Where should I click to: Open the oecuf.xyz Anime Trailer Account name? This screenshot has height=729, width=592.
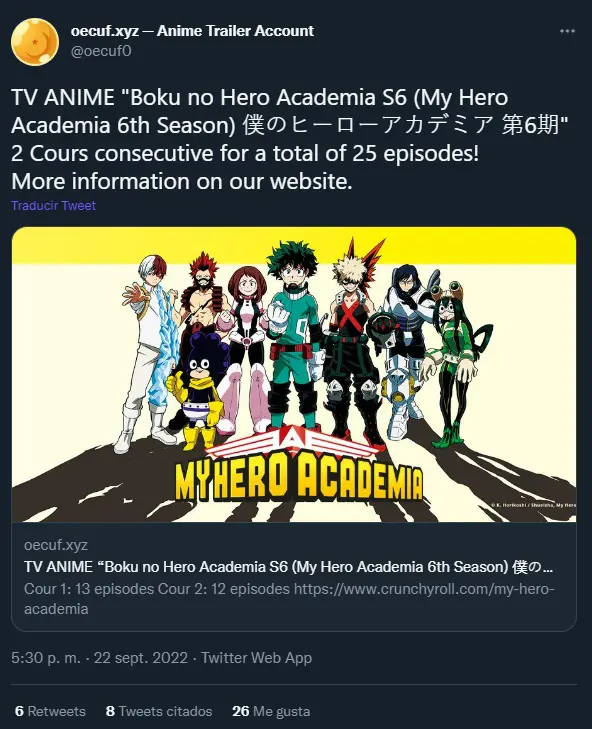pyautogui.click(x=192, y=31)
